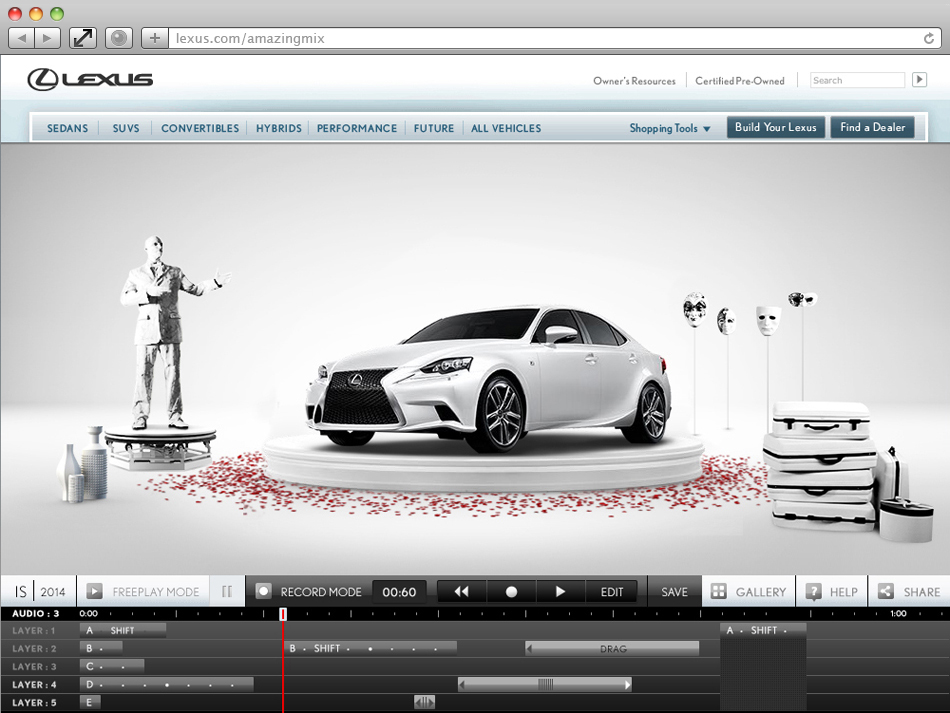Open the Performance navigation menu
Viewport: 950px width, 713px height.
pyautogui.click(x=357, y=128)
